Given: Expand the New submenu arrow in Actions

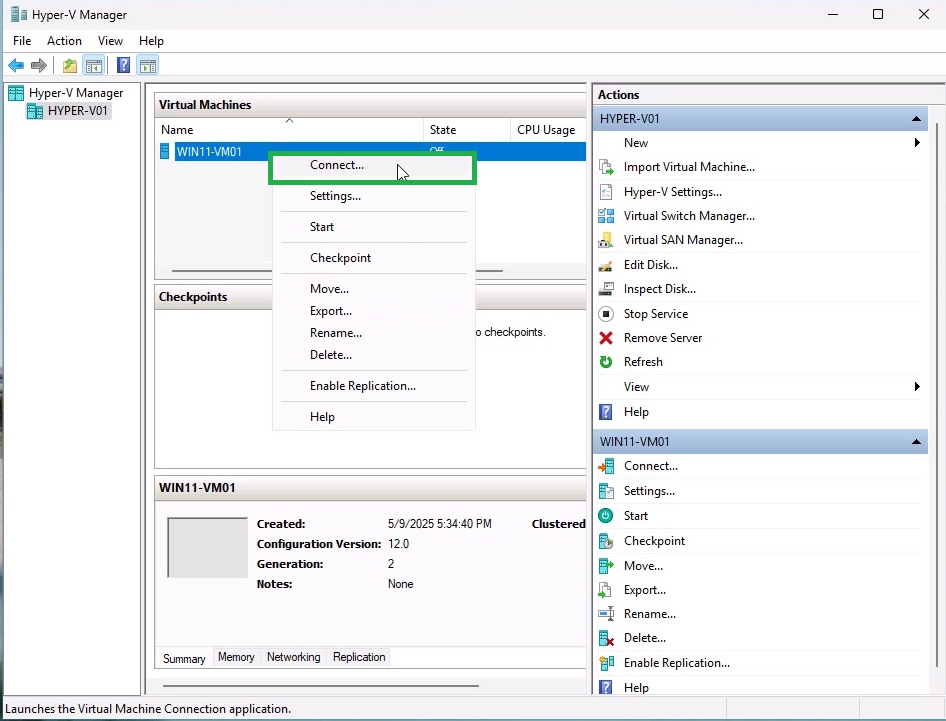Looking at the screenshot, I should [917, 143].
